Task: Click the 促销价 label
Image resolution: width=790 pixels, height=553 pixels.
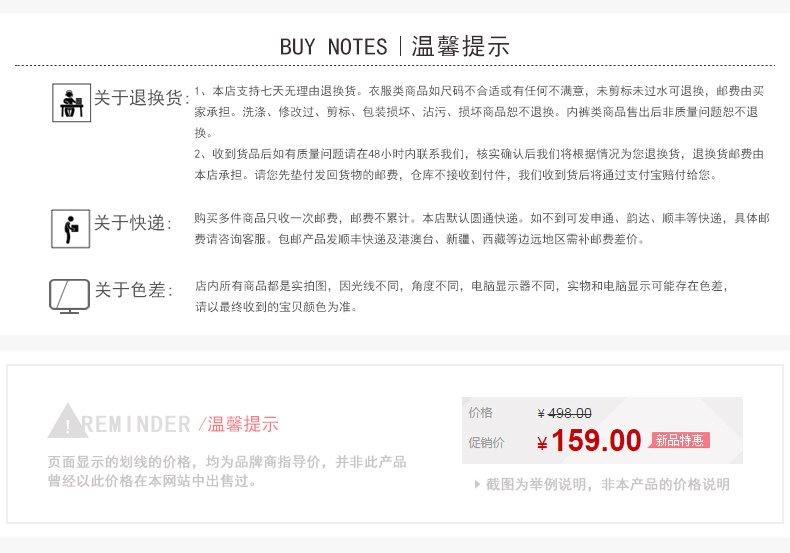Action: (x=486, y=442)
